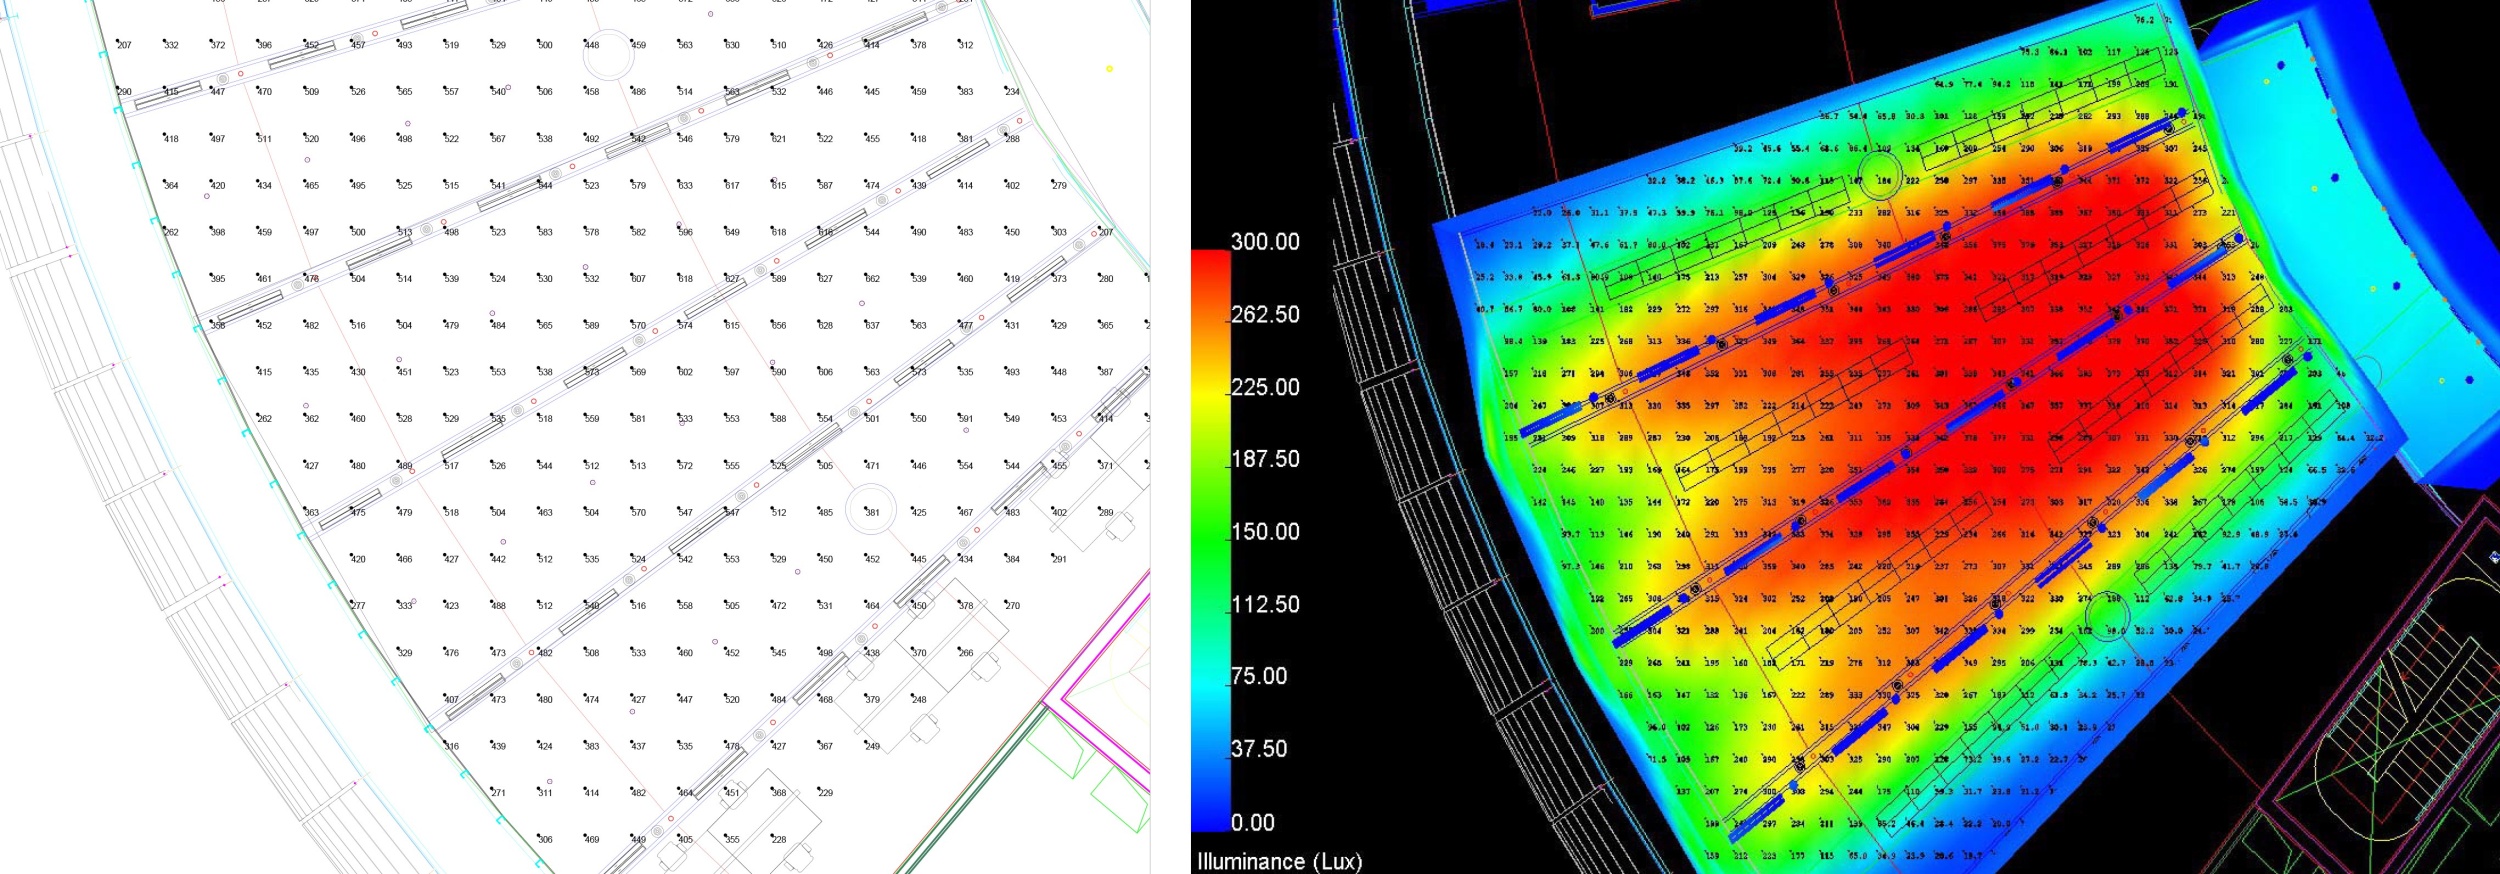
Task: Click the yellow dot marker on the floor plan
Action: [1109, 69]
